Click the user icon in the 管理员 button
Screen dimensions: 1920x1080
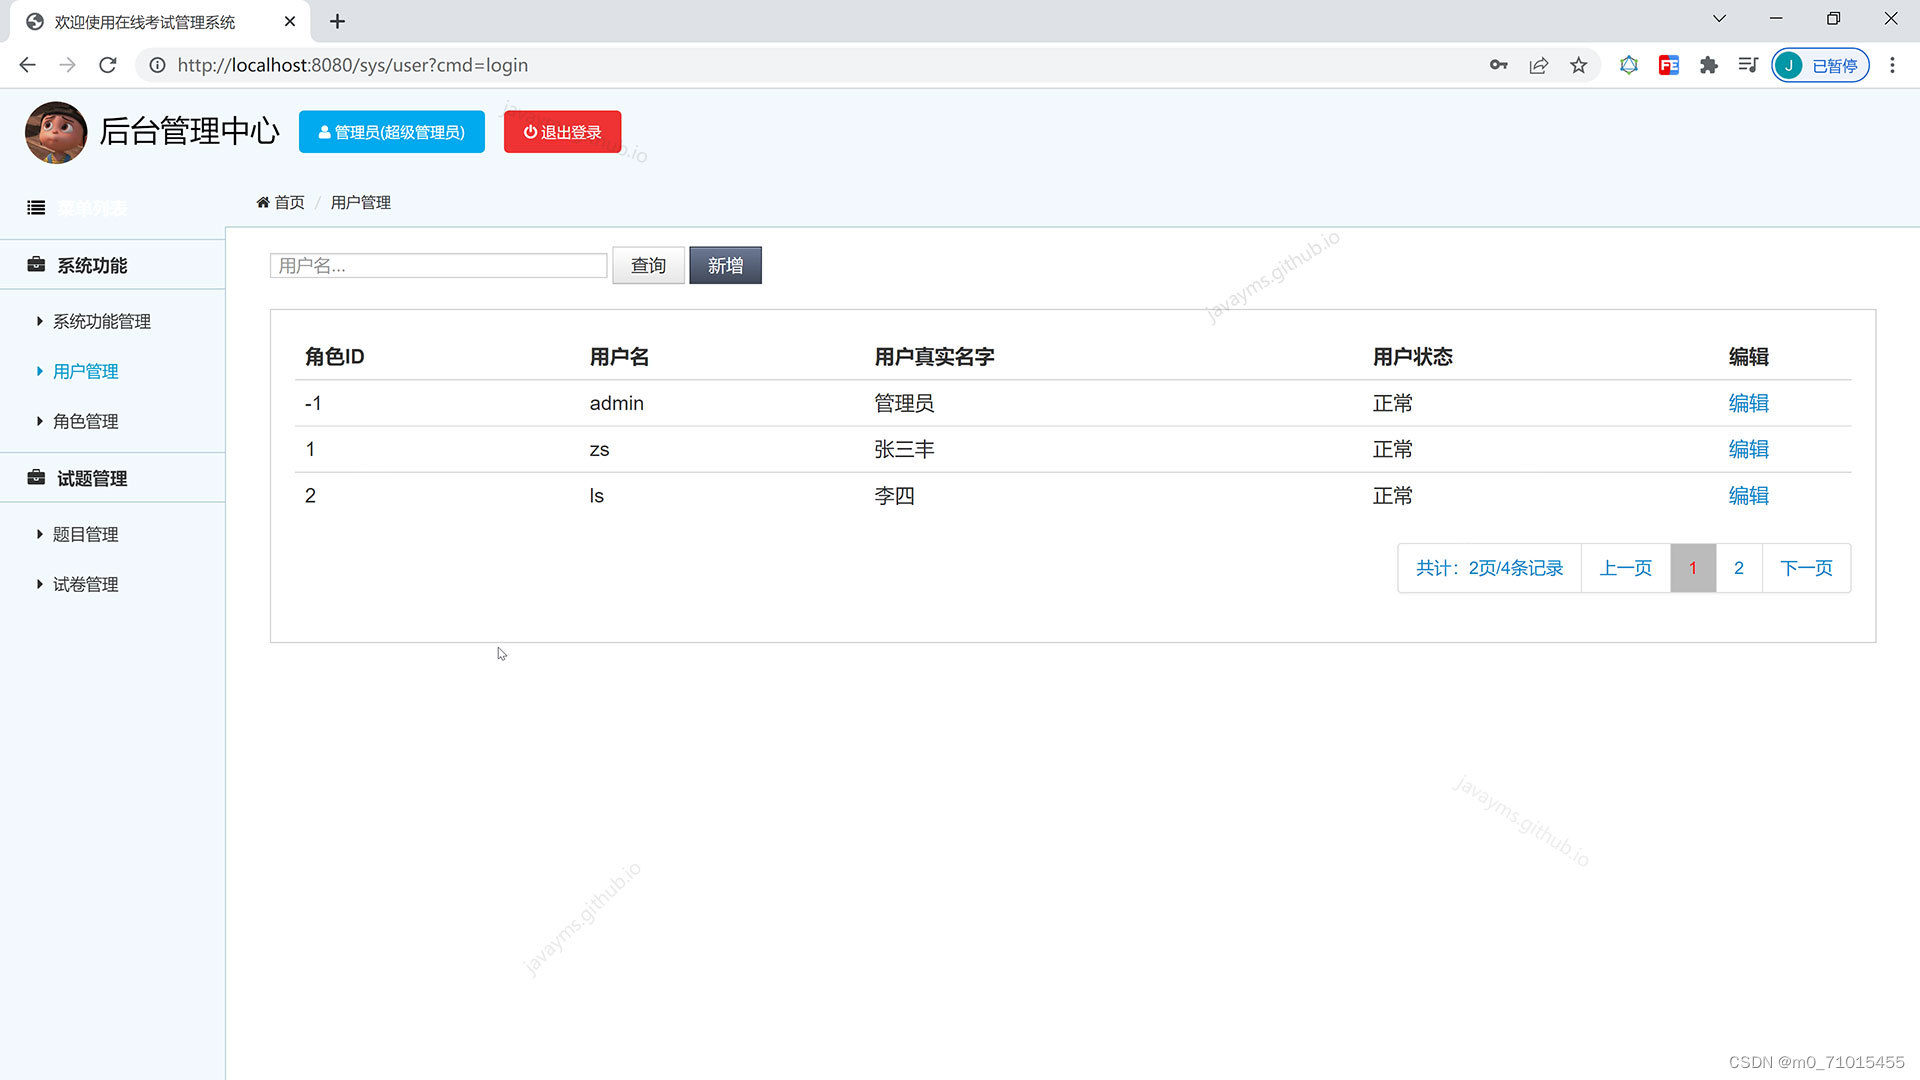(324, 131)
